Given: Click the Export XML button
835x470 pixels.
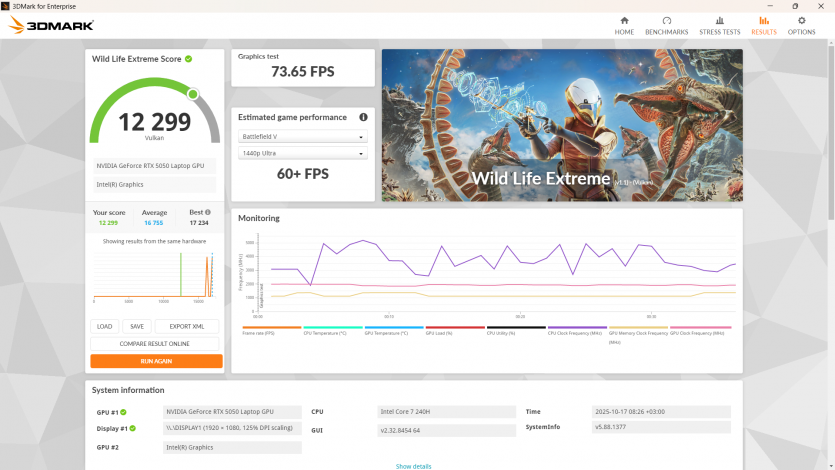Looking at the screenshot, I should pyautogui.click(x=186, y=326).
